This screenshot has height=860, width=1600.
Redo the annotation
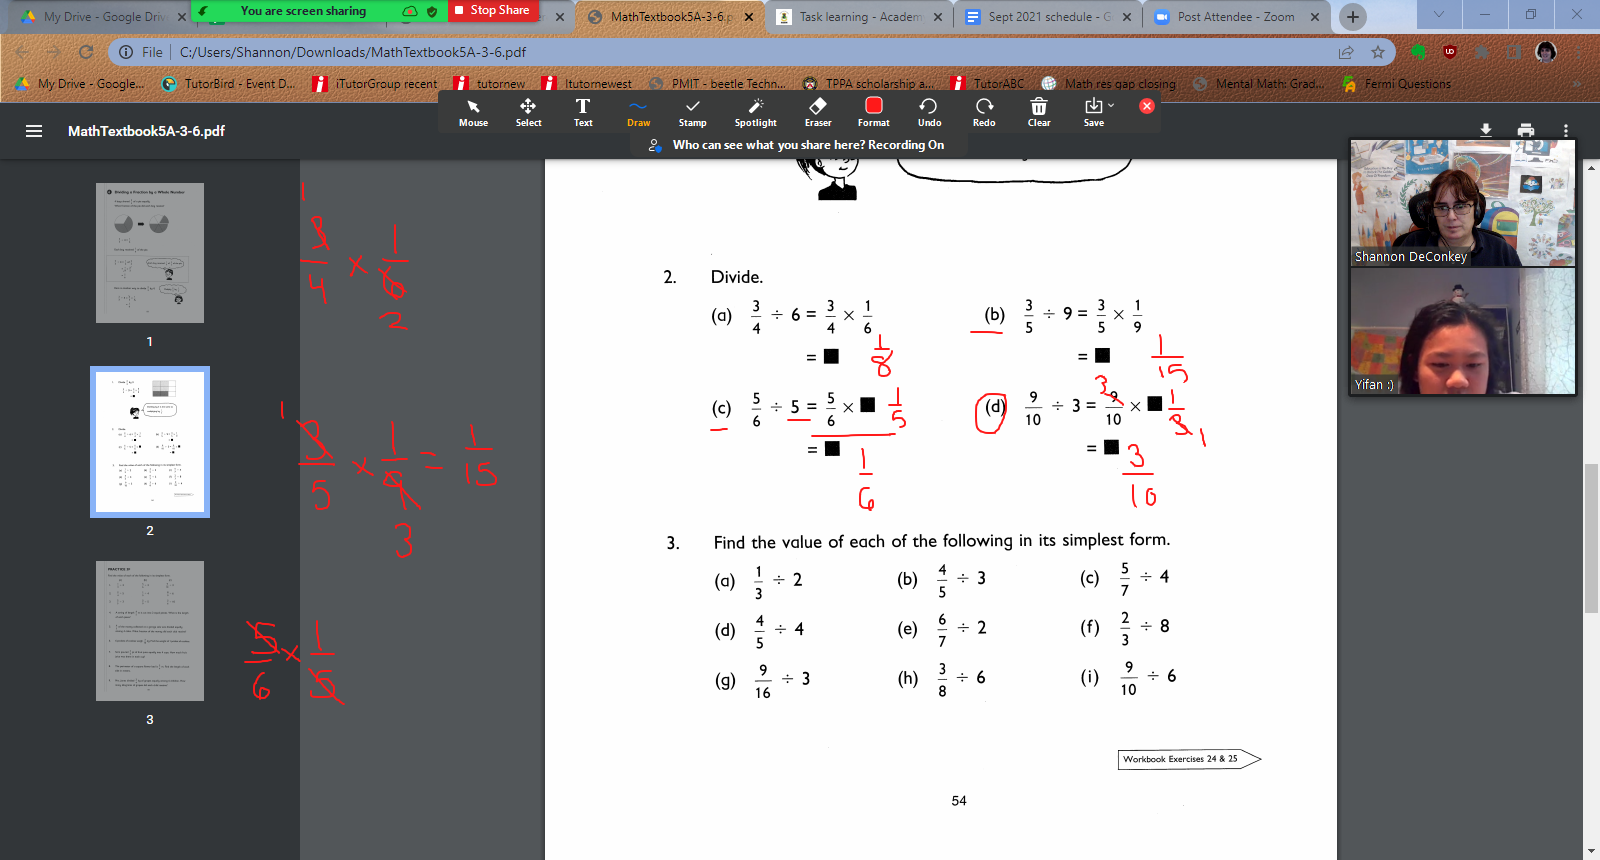click(984, 112)
